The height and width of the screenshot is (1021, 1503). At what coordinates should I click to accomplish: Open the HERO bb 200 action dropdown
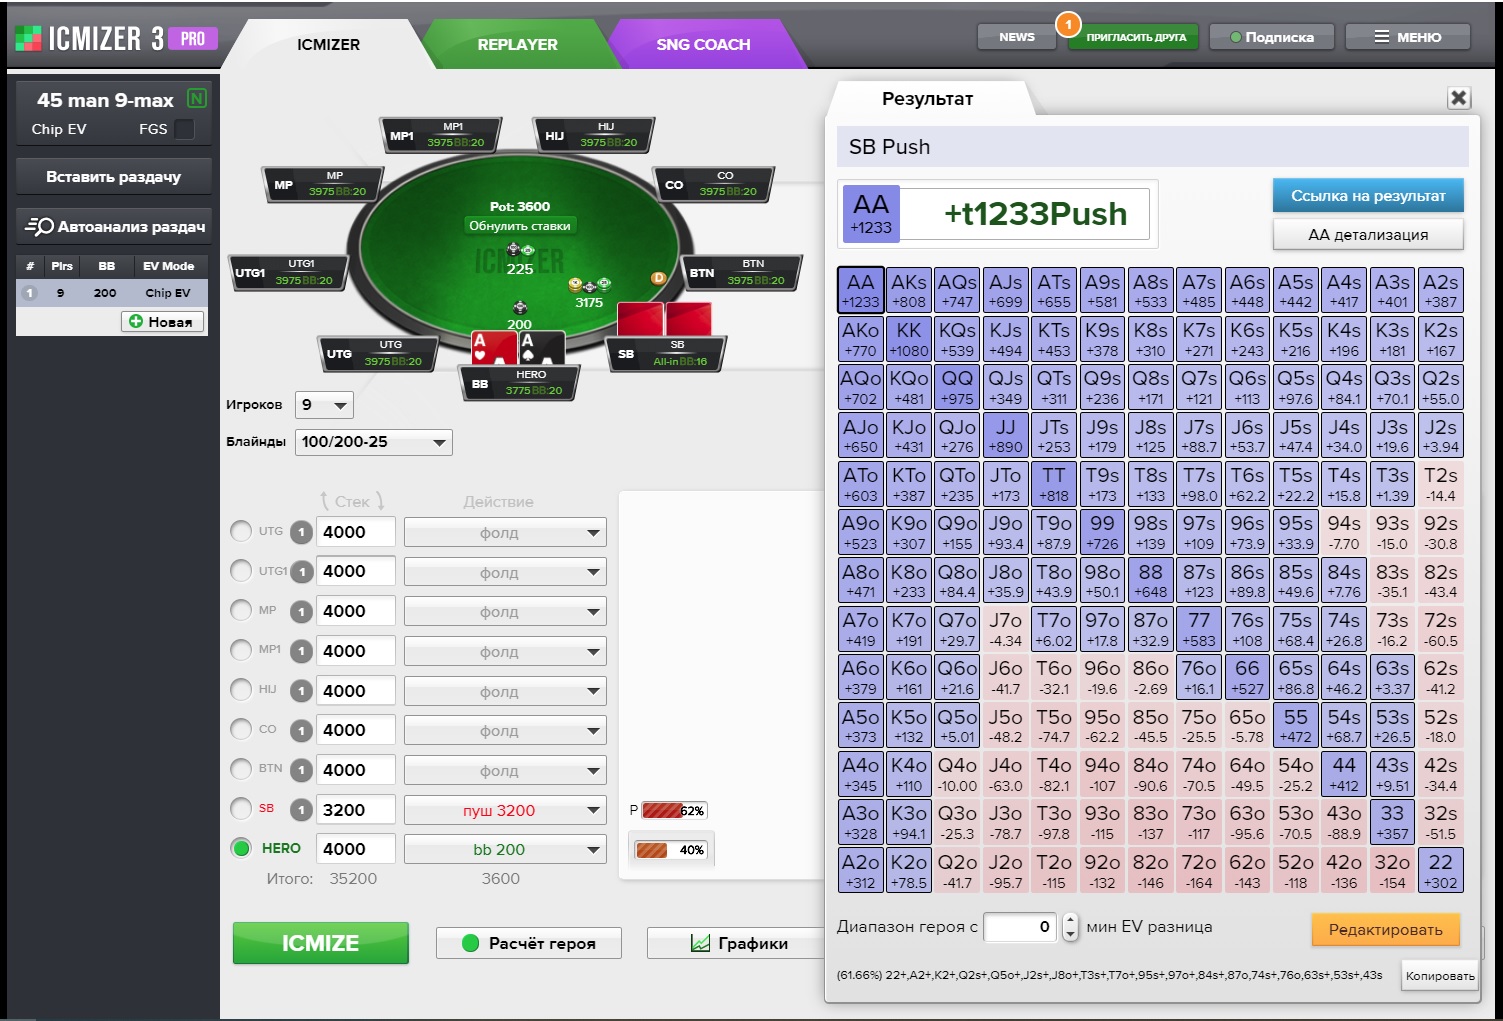[505, 849]
